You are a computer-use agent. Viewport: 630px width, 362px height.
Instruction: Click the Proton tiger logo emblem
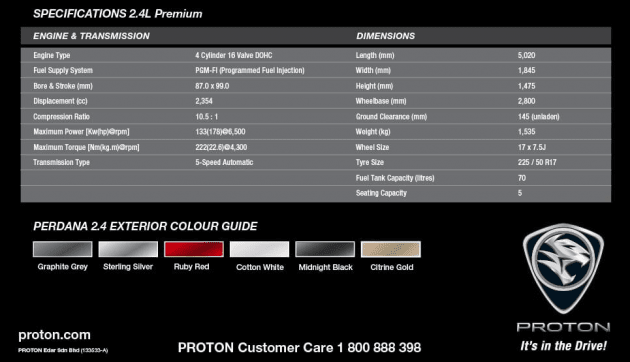pyautogui.click(x=563, y=268)
